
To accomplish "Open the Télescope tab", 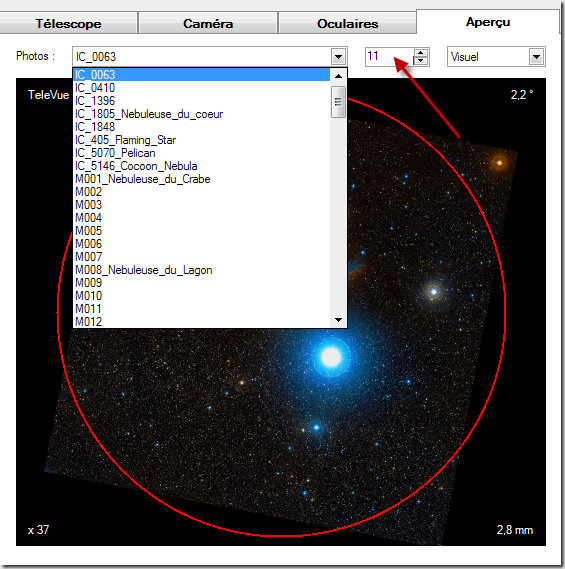I will pyautogui.click(x=68, y=23).
